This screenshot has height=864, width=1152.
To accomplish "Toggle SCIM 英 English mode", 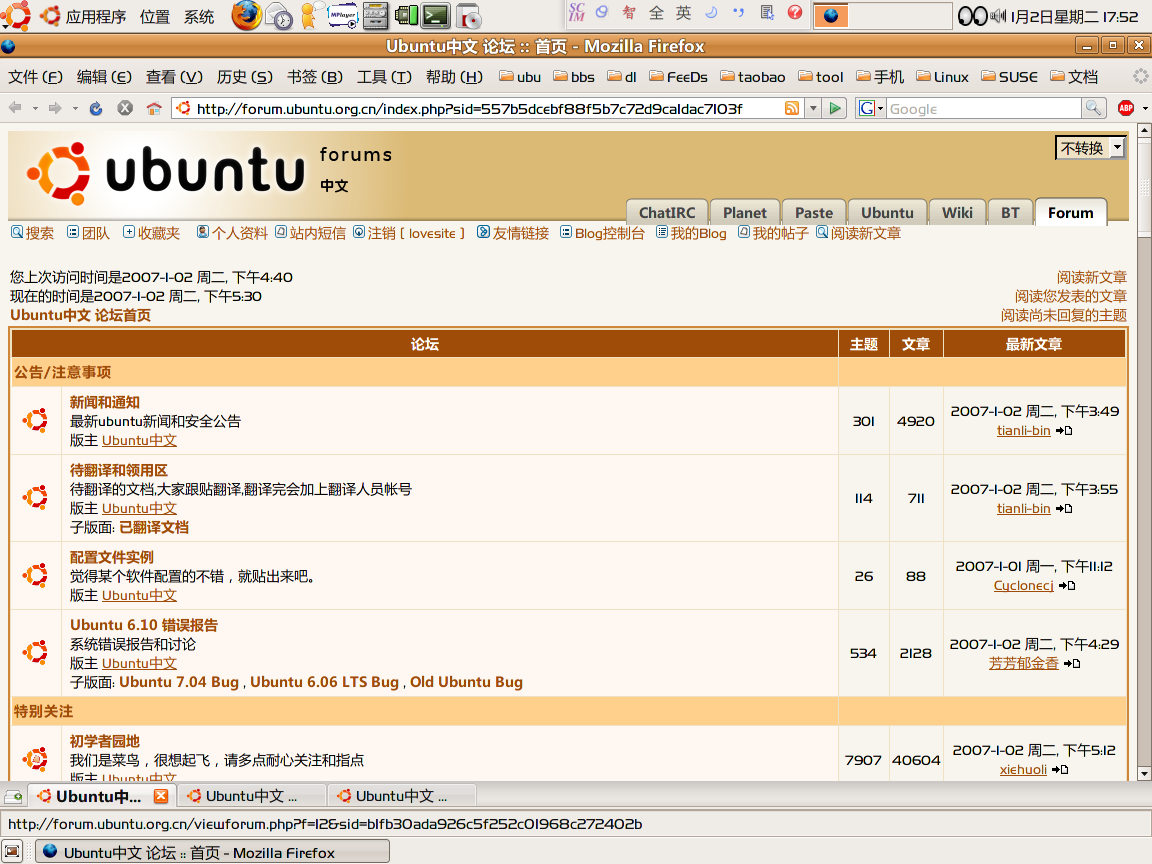I will click(x=683, y=12).
